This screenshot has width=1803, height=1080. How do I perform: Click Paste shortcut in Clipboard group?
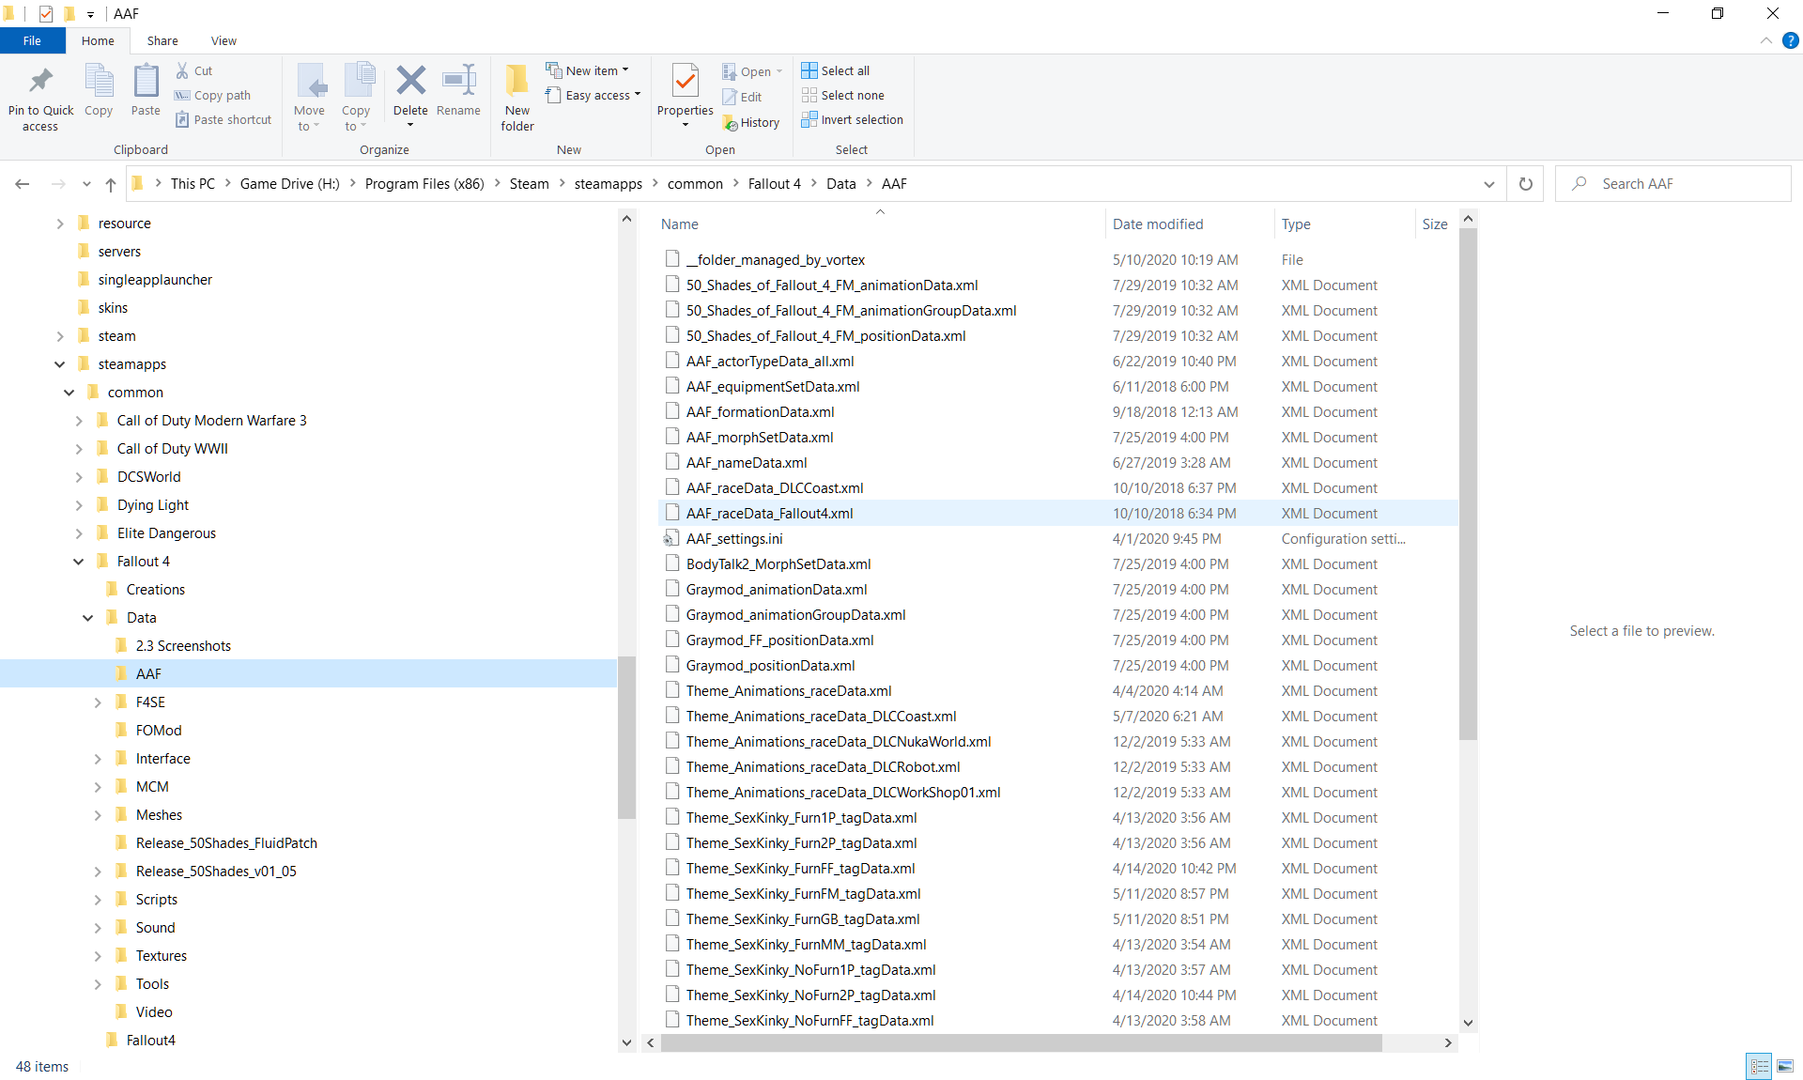point(223,119)
